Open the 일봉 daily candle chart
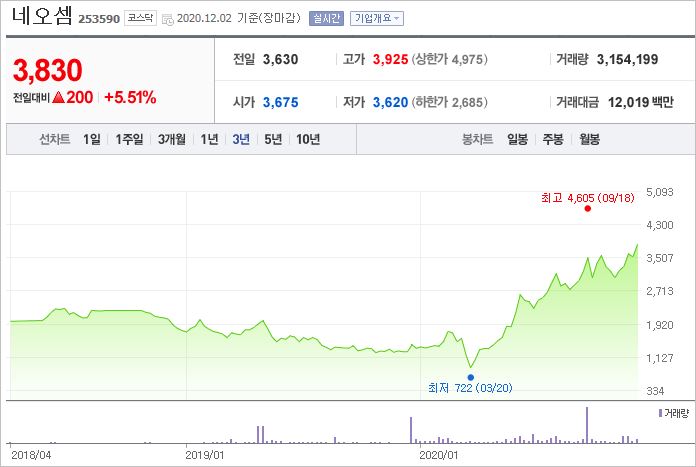696x467 pixels. click(x=518, y=139)
